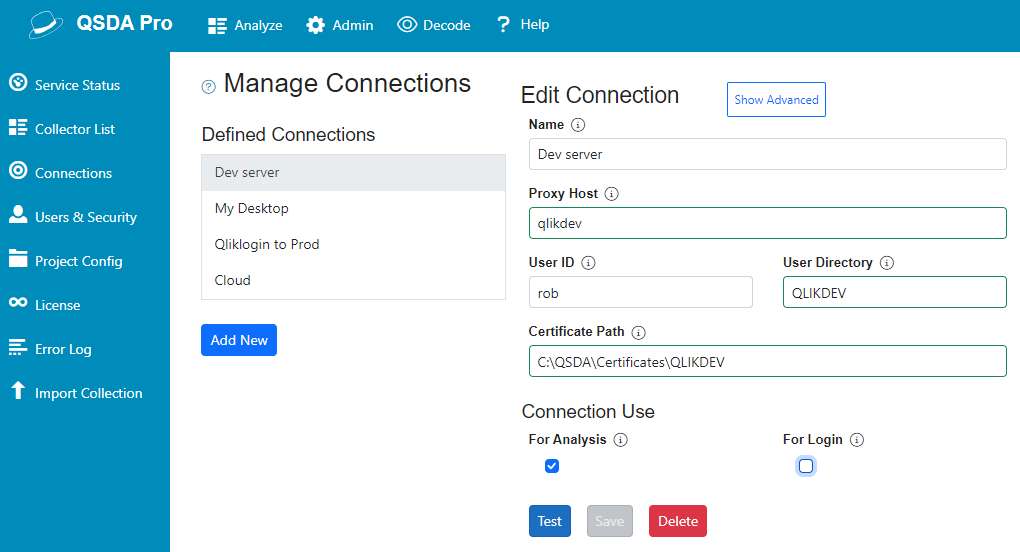Delete the connection with the Delete button

pyautogui.click(x=678, y=521)
